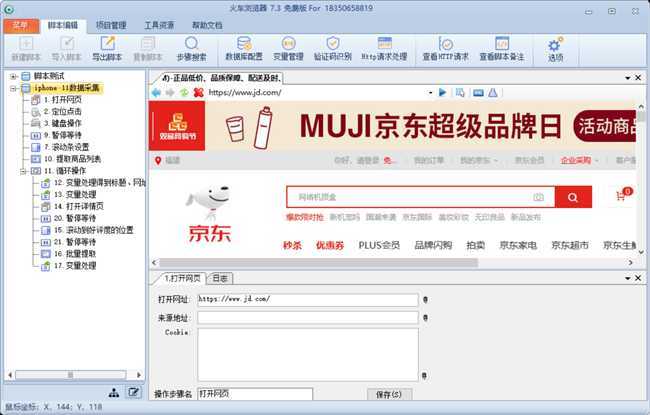650x415 pixels.
Task: Expand the 脚本测试 tree node
Action: click(13, 76)
